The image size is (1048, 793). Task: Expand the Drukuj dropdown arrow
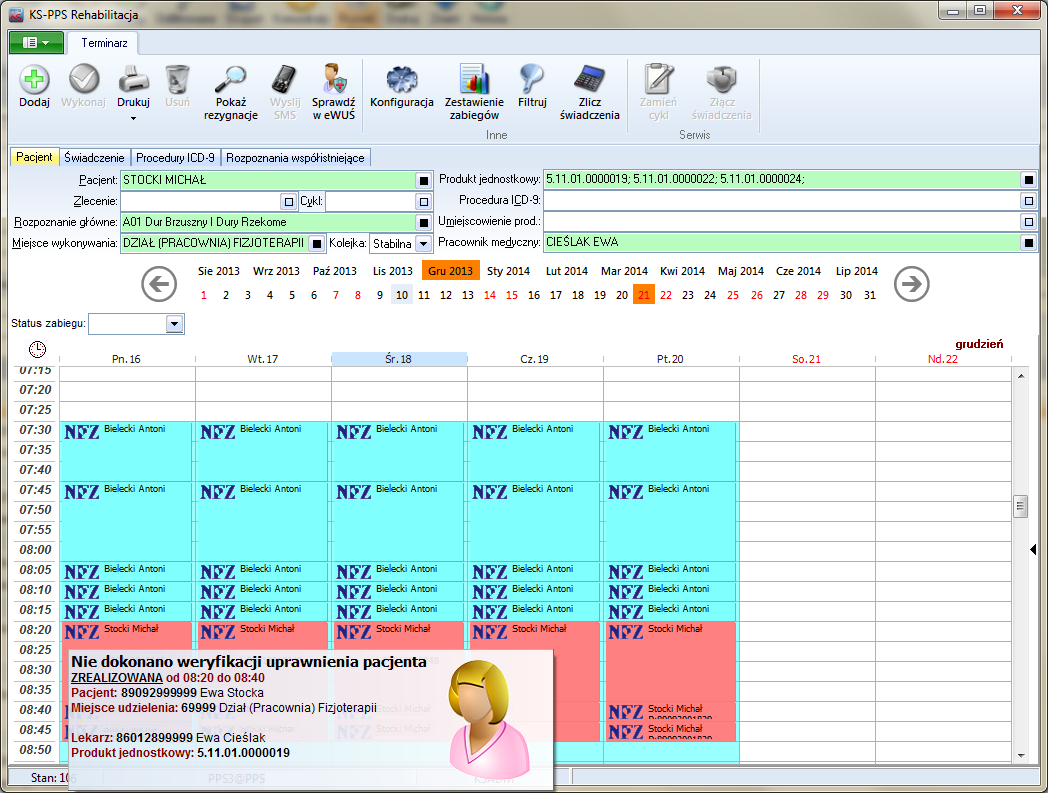click(x=133, y=119)
